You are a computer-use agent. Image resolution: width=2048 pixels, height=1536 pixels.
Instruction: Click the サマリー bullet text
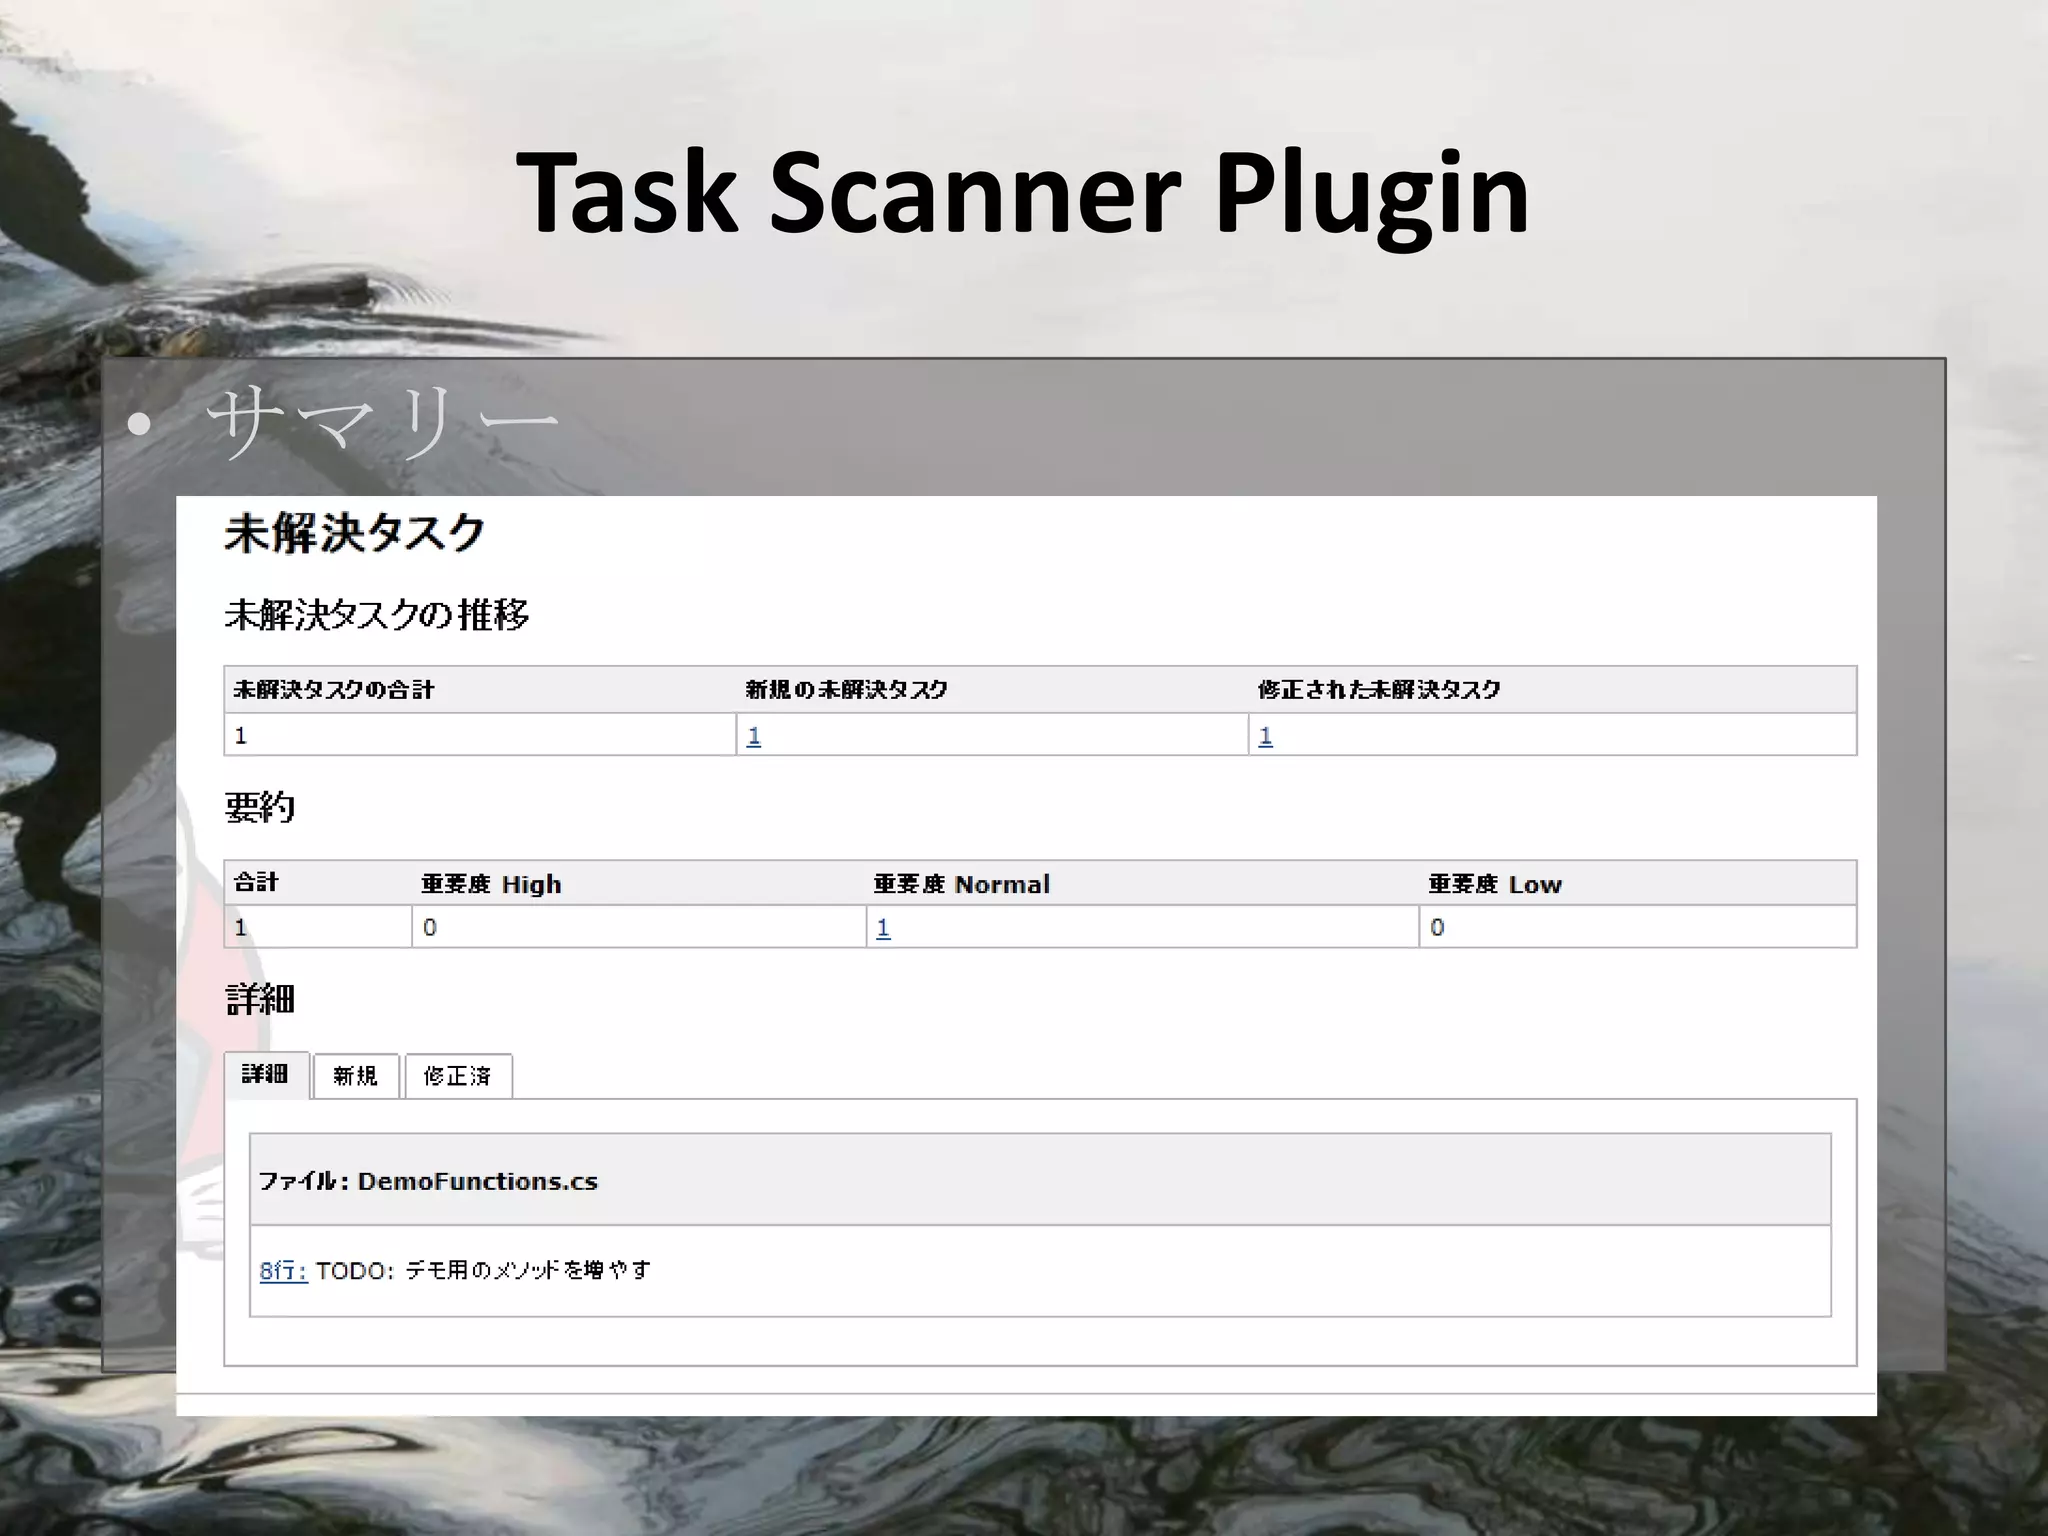pos(382,422)
